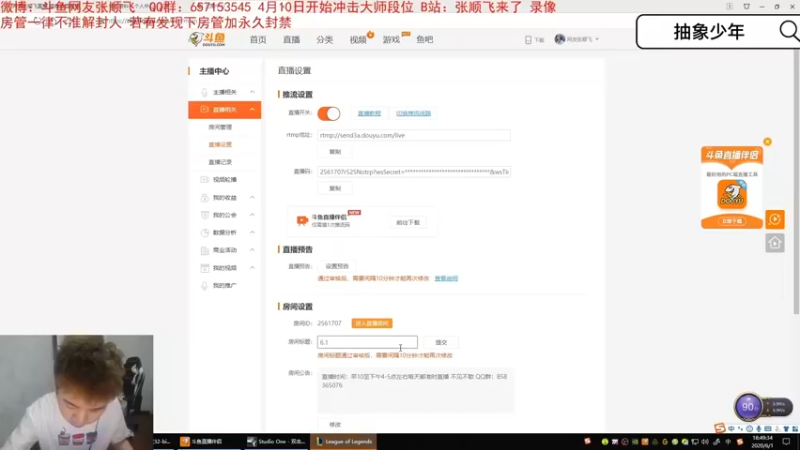Submit the room title with 提交
Image resolution: width=800 pixels, height=450 pixels.
(441, 342)
